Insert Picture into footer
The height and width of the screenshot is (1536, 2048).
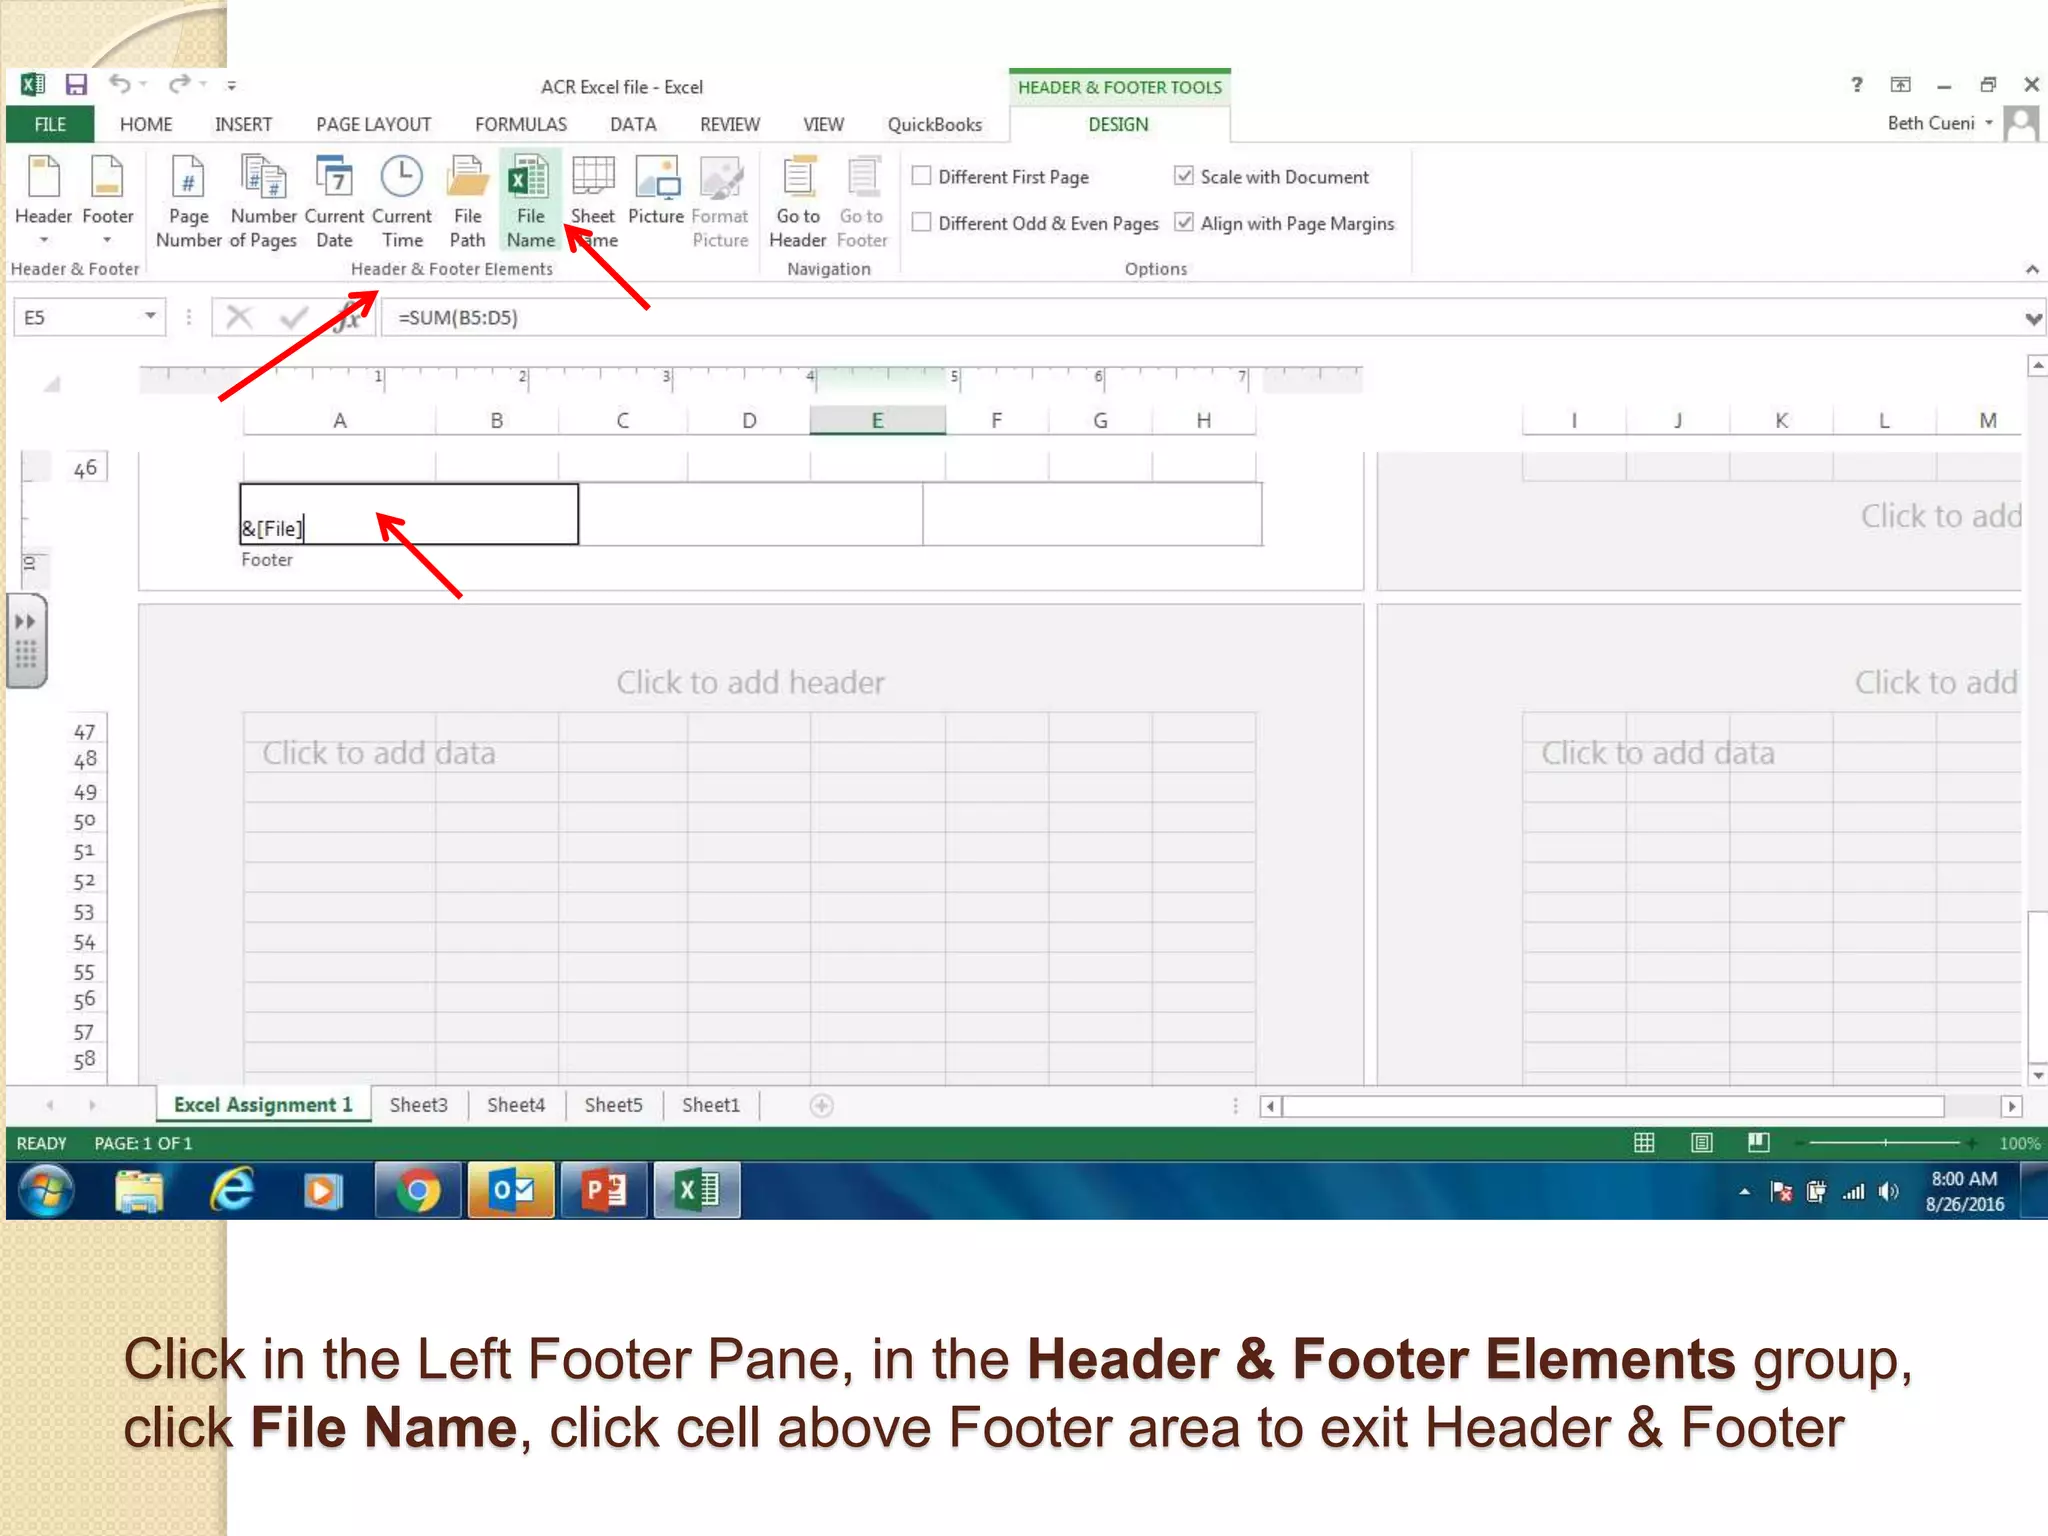pos(656,190)
